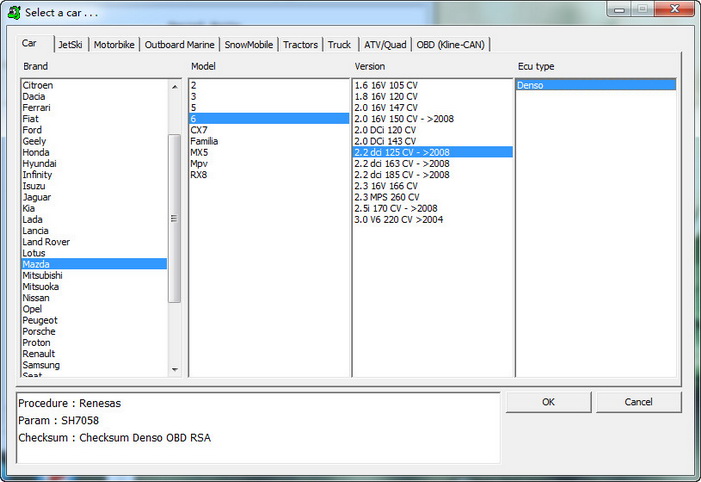
Task: Open the Tractors tab
Action: (300, 45)
